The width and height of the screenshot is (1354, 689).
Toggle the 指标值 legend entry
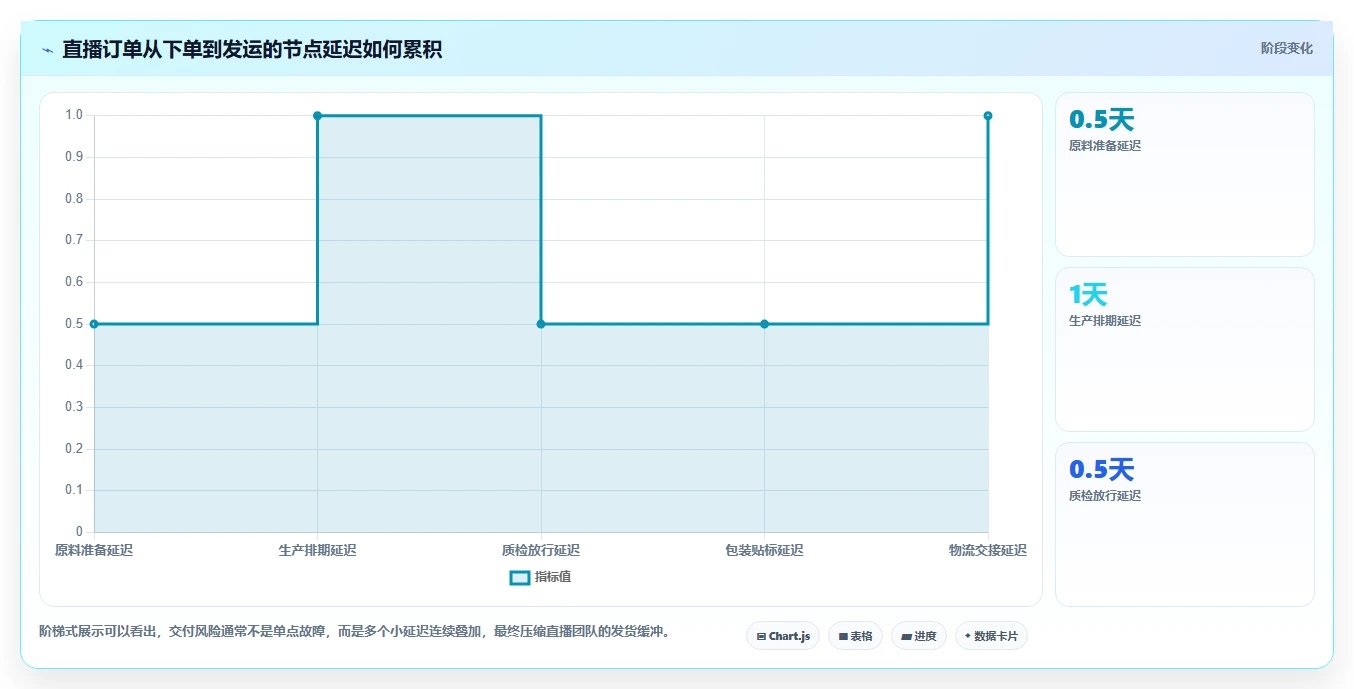point(541,577)
